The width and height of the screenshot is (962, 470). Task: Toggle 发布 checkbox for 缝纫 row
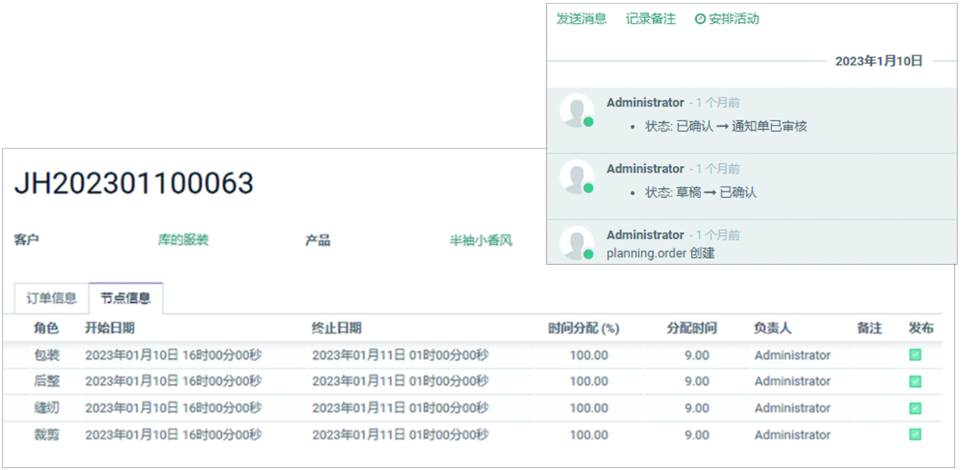point(915,408)
